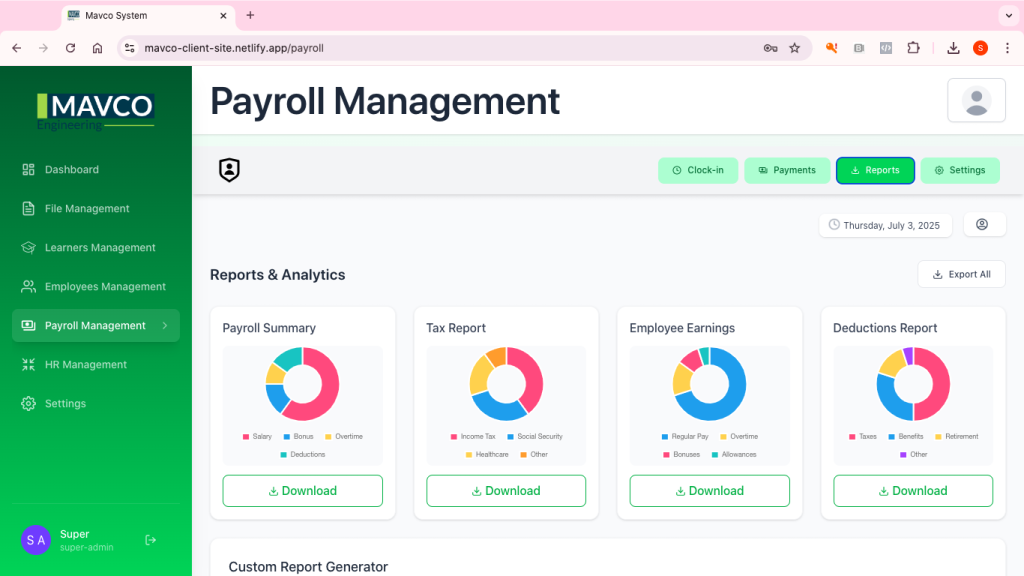Viewport: 1024px width, 576px height.
Task: Click the pink Salary legend swatch
Action: click(x=246, y=437)
